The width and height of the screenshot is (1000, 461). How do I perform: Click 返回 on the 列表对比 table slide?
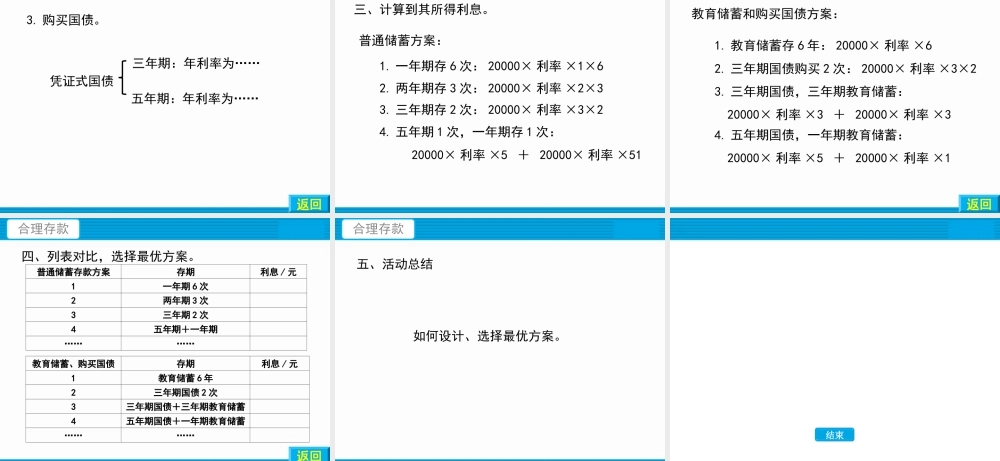coord(309,454)
